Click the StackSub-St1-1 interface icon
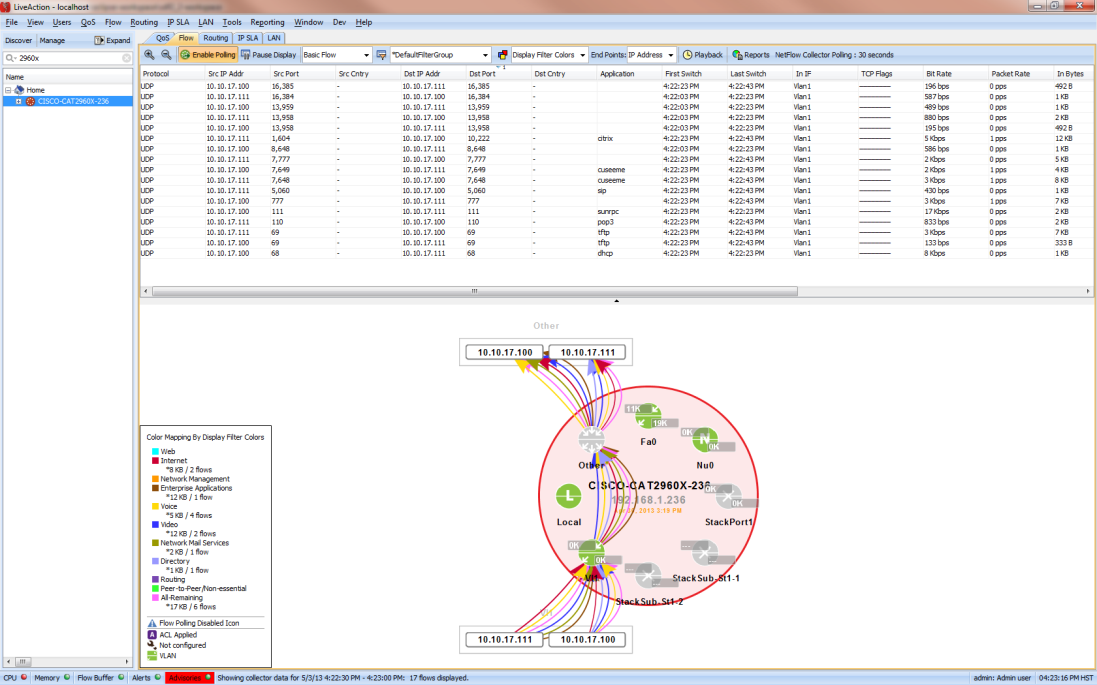 coord(705,553)
